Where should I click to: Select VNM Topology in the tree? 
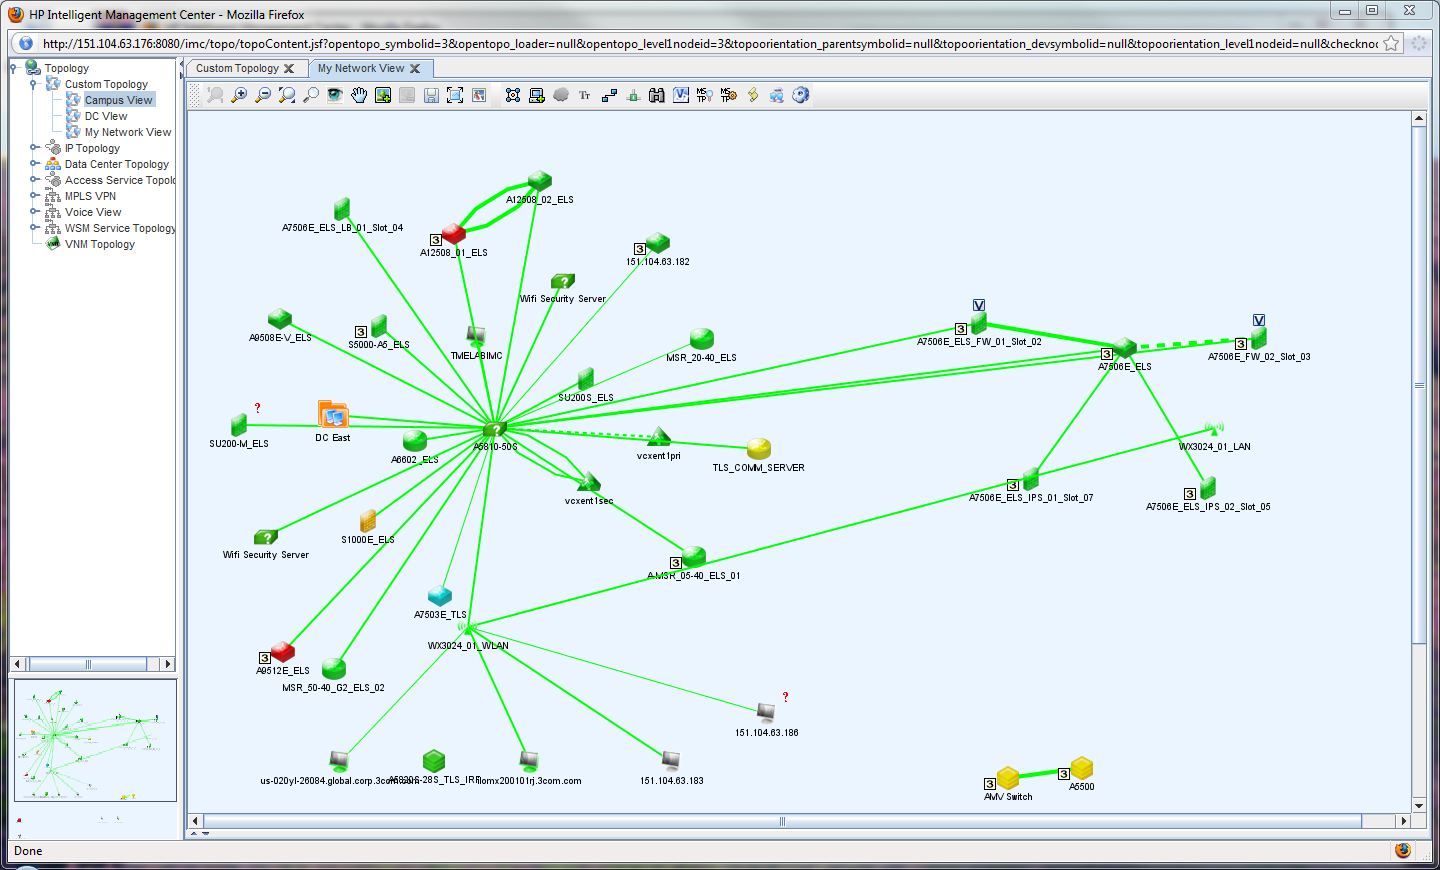point(100,244)
